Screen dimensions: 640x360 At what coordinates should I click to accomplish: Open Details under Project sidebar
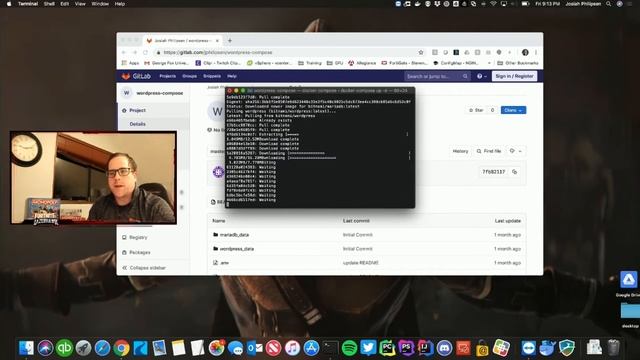pos(138,124)
